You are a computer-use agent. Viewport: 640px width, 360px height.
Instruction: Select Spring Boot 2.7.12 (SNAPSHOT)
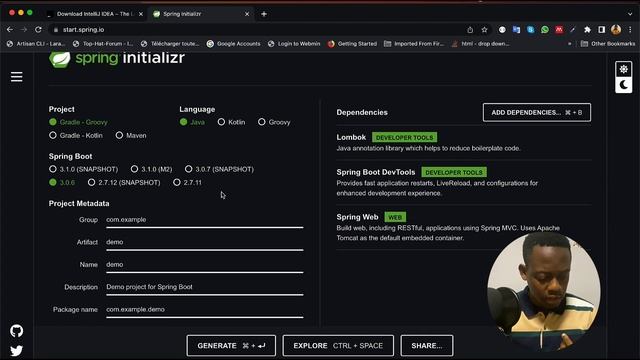pyautogui.click(x=124, y=182)
